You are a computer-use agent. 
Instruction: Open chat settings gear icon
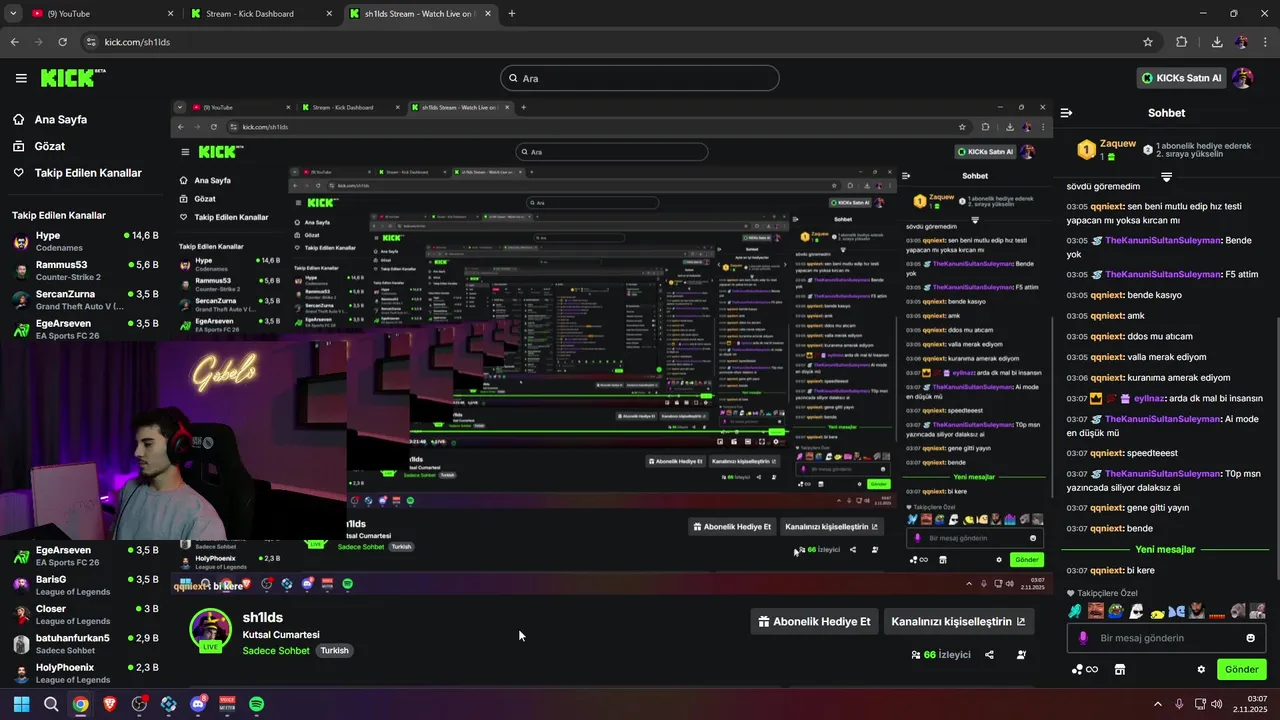[1201, 669]
